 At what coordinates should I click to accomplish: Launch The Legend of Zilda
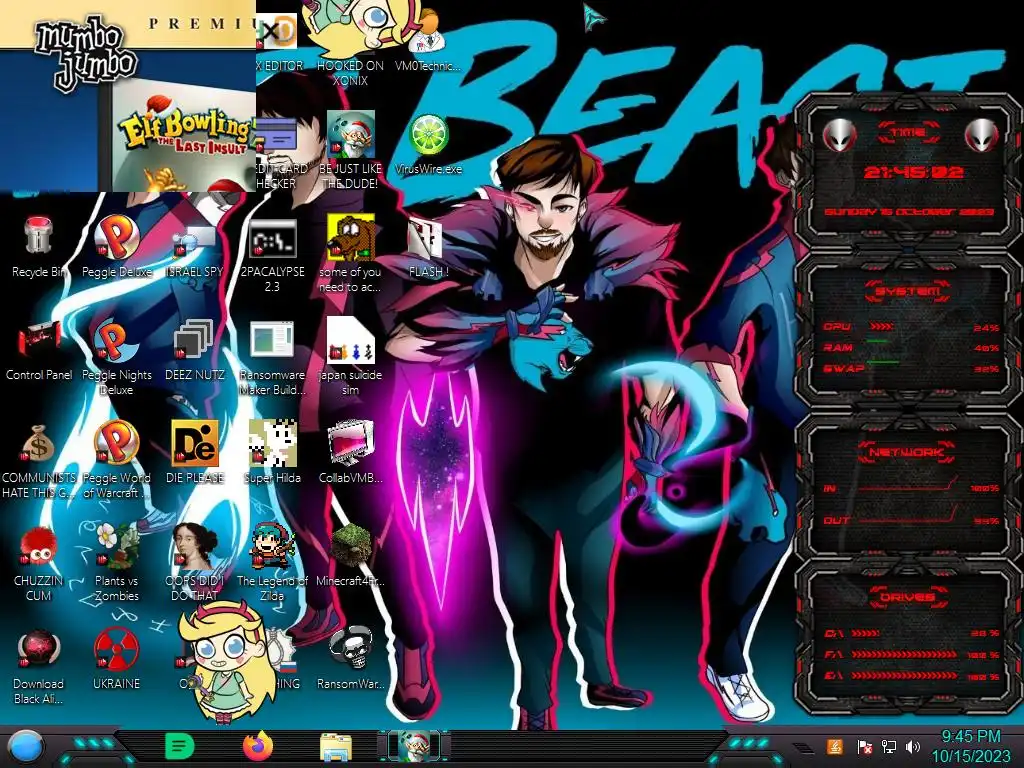tap(272, 563)
